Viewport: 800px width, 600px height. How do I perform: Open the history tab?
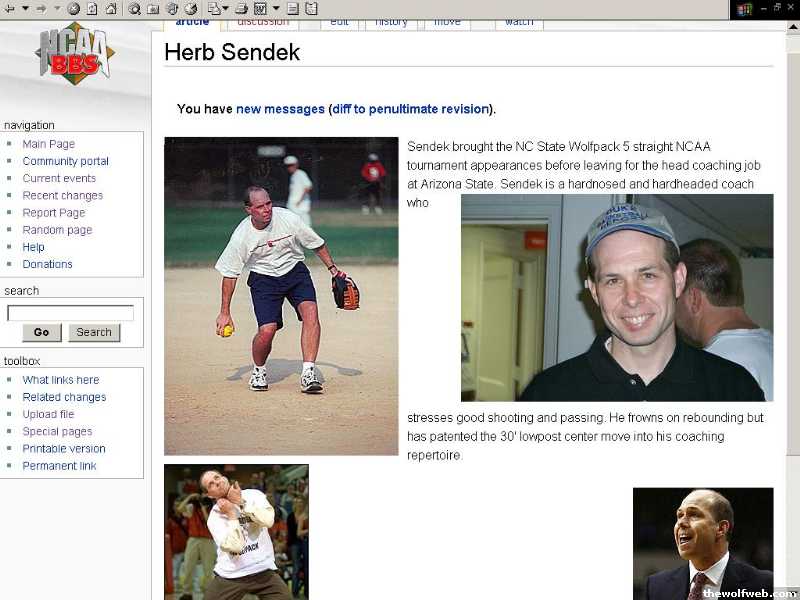click(391, 22)
